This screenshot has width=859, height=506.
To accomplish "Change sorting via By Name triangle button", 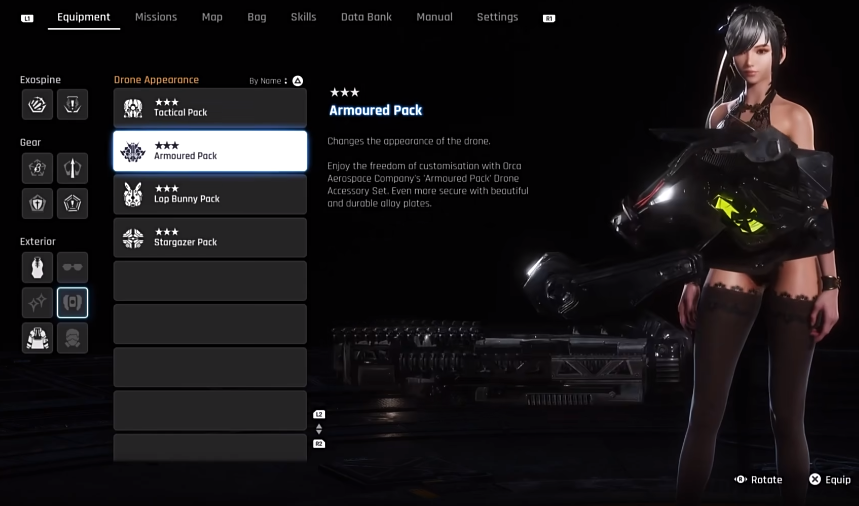I will [297, 80].
